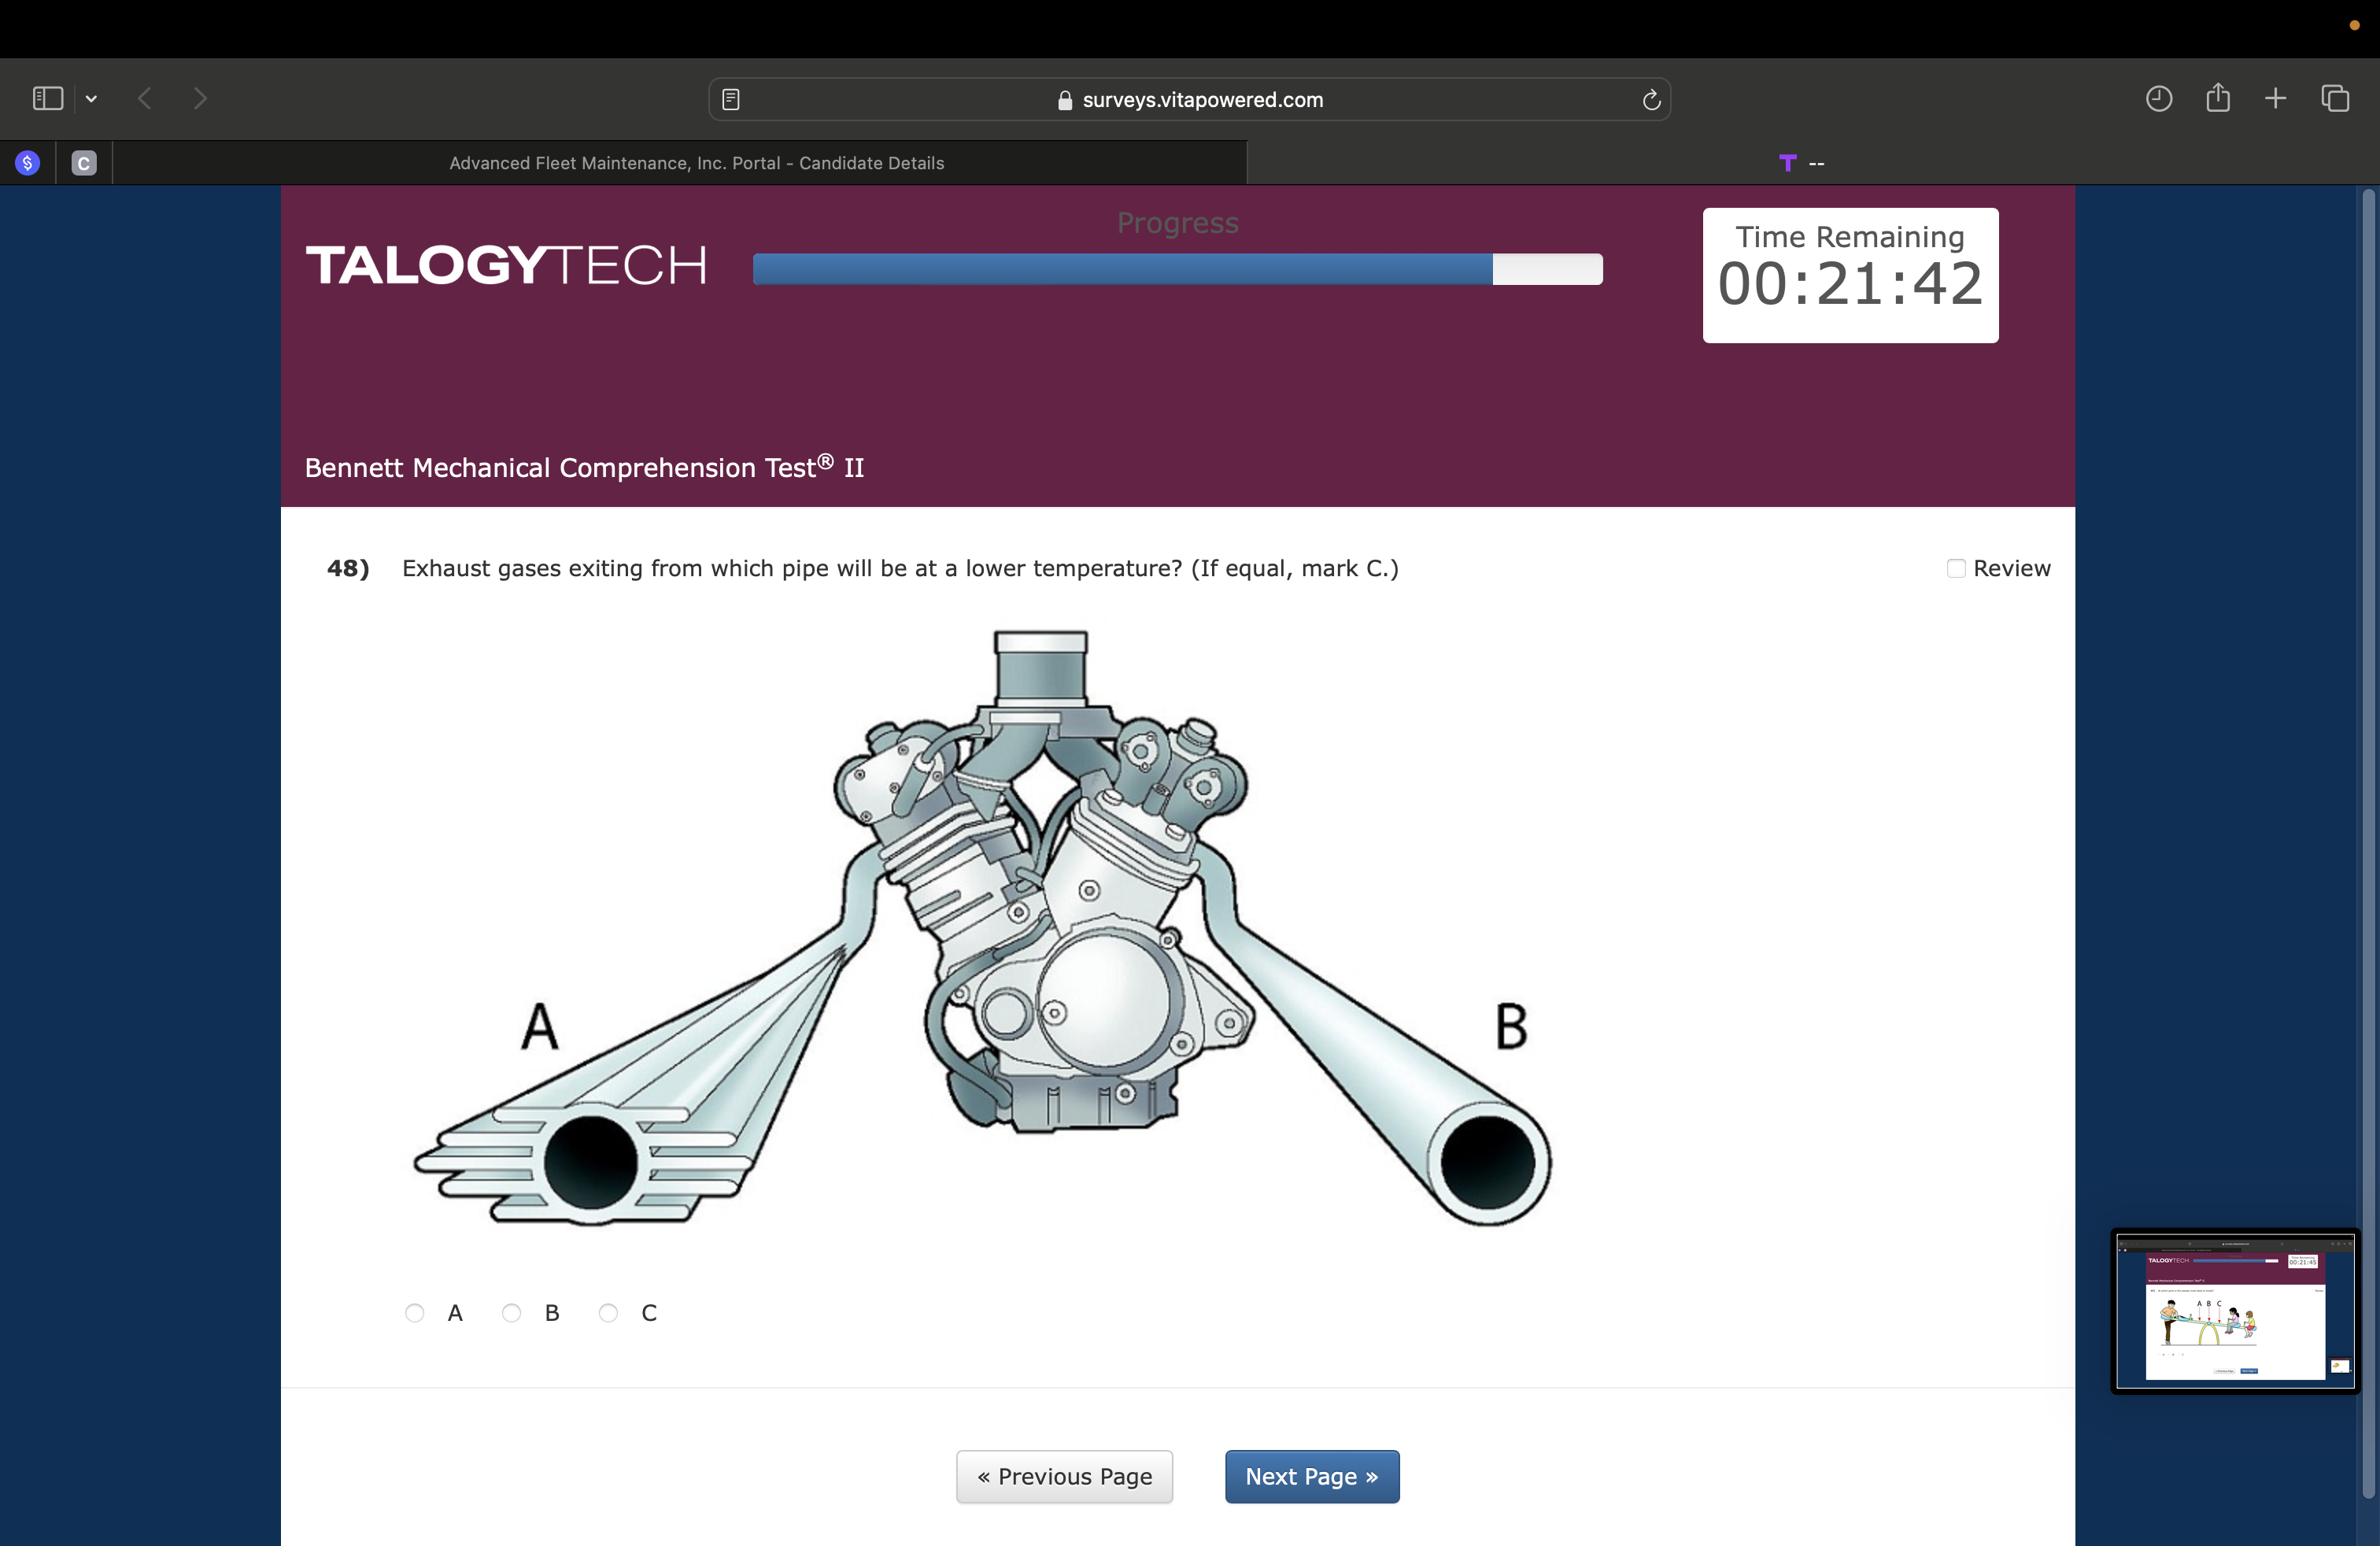
Task: Open the Reader view icon in address bar
Action: [x=731, y=99]
